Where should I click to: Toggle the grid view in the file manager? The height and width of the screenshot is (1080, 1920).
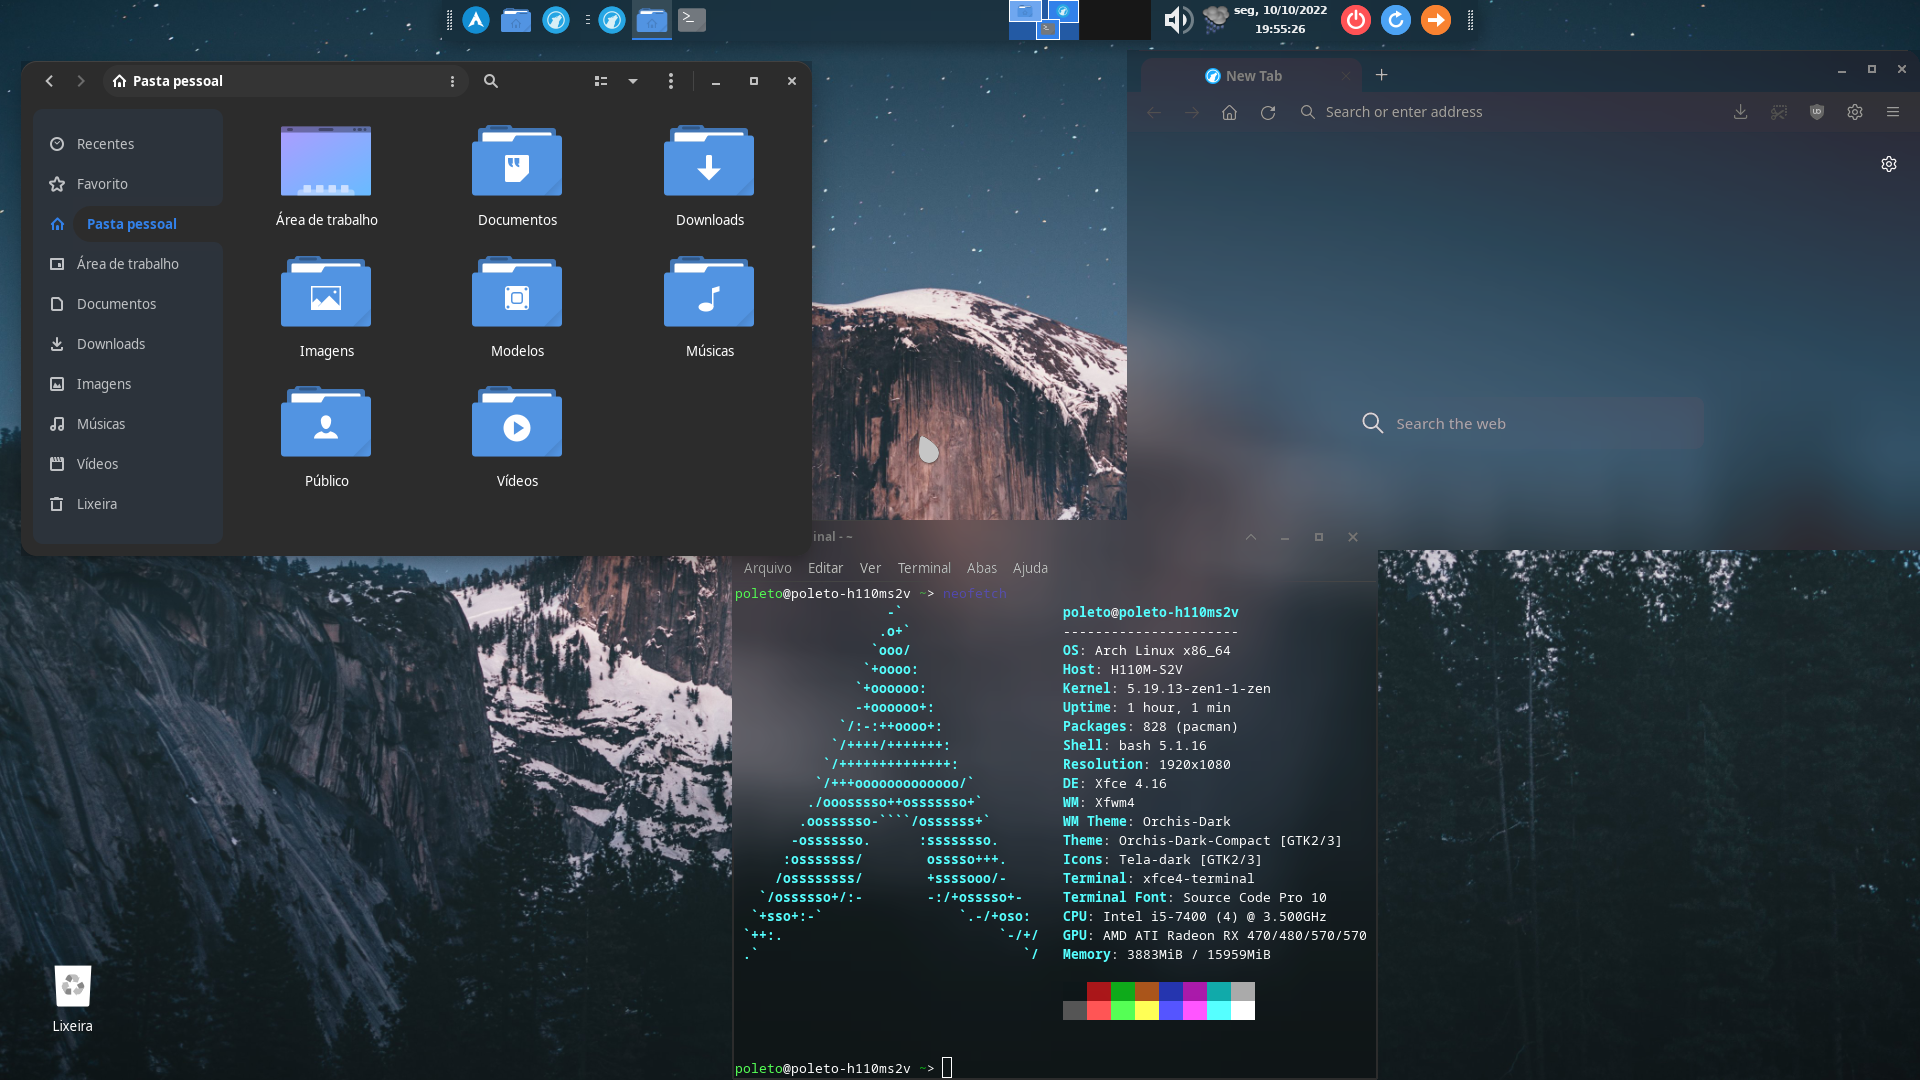[601, 81]
